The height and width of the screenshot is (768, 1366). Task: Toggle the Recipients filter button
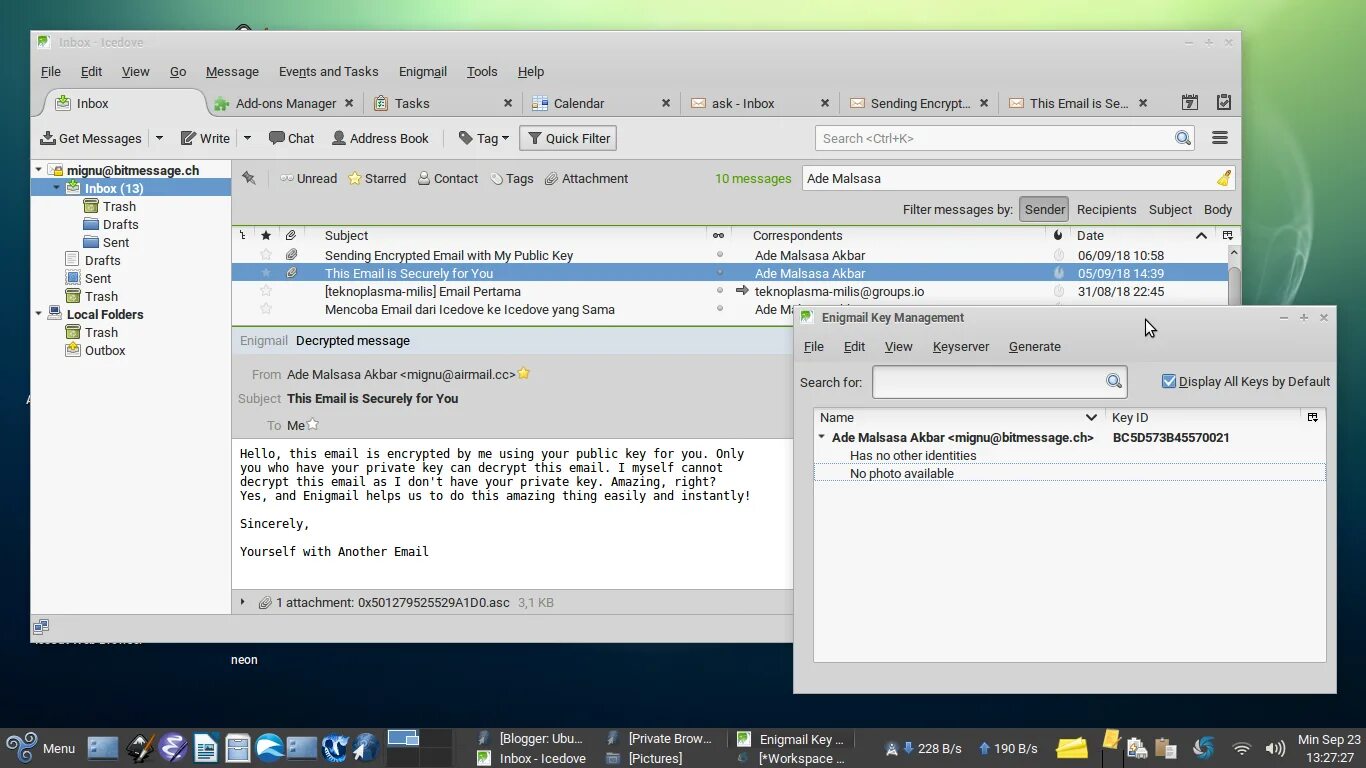(x=1106, y=209)
